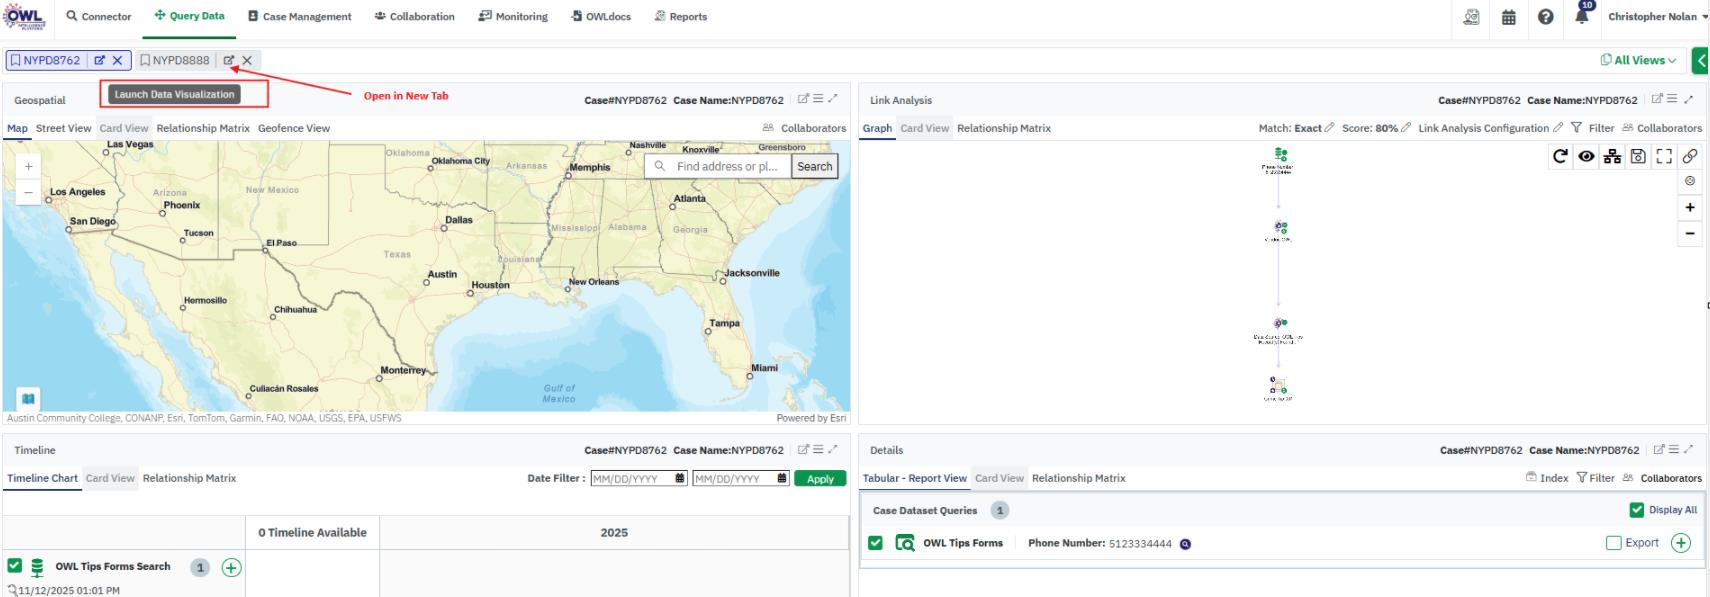Toggle the graph visibility eye icon
The height and width of the screenshot is (597, 1710).
(x=1586, y=156)
